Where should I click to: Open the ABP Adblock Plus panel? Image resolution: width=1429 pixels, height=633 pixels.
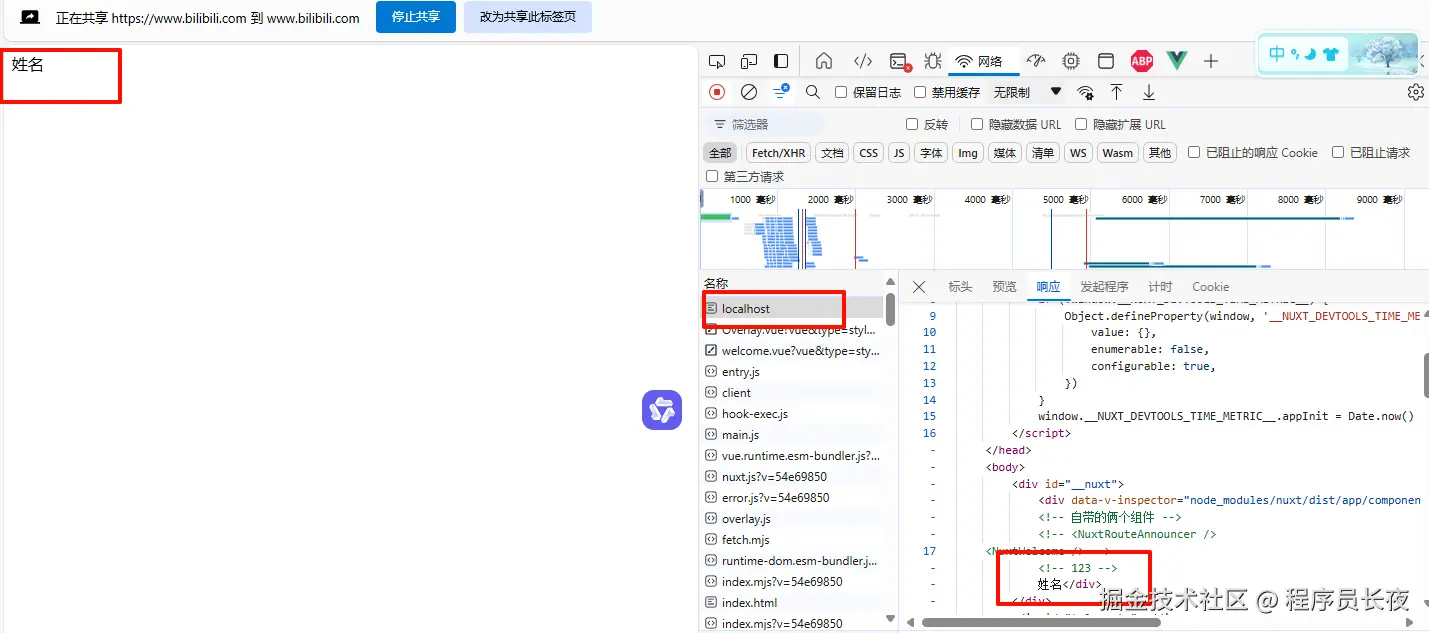click(x=1142, y=61)
